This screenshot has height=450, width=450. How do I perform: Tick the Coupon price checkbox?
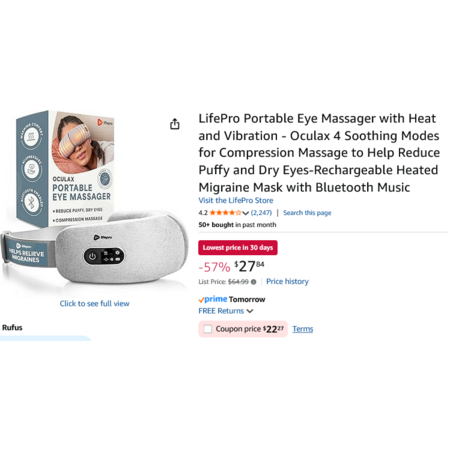[x=208, y=329]
